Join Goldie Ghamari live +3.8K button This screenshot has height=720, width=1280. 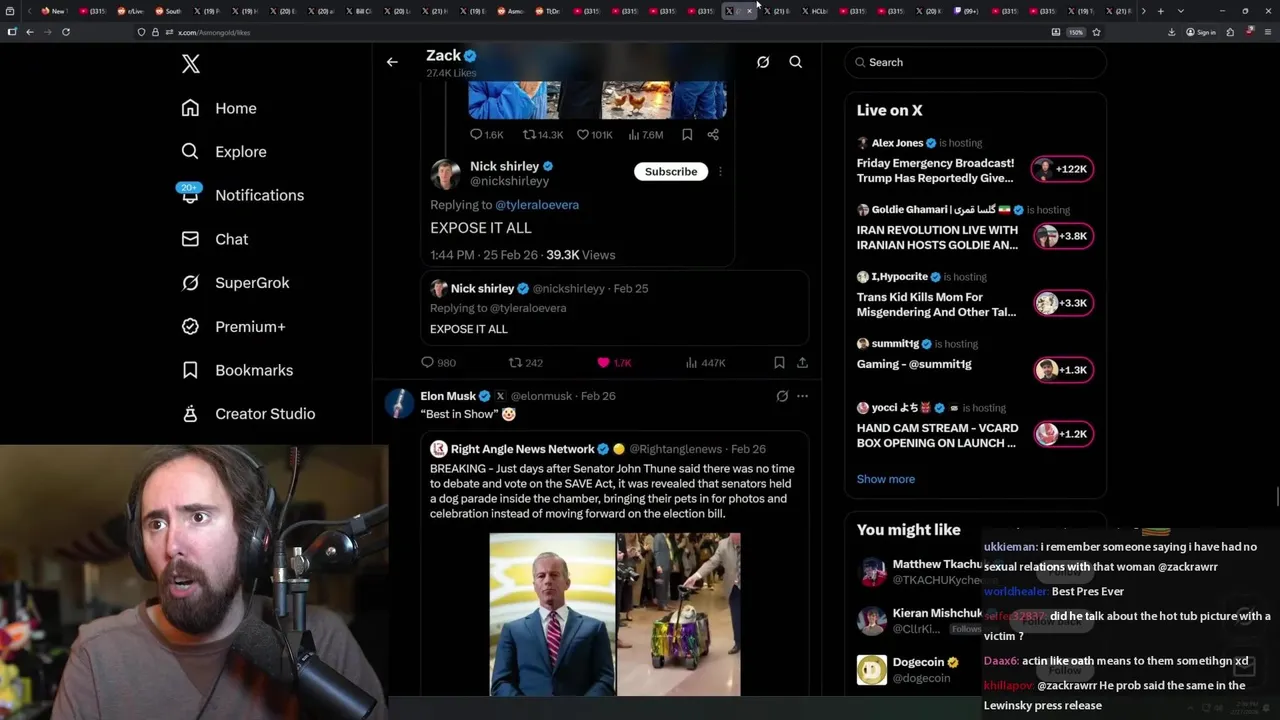pyautogui.click(x=1063, y=236)
